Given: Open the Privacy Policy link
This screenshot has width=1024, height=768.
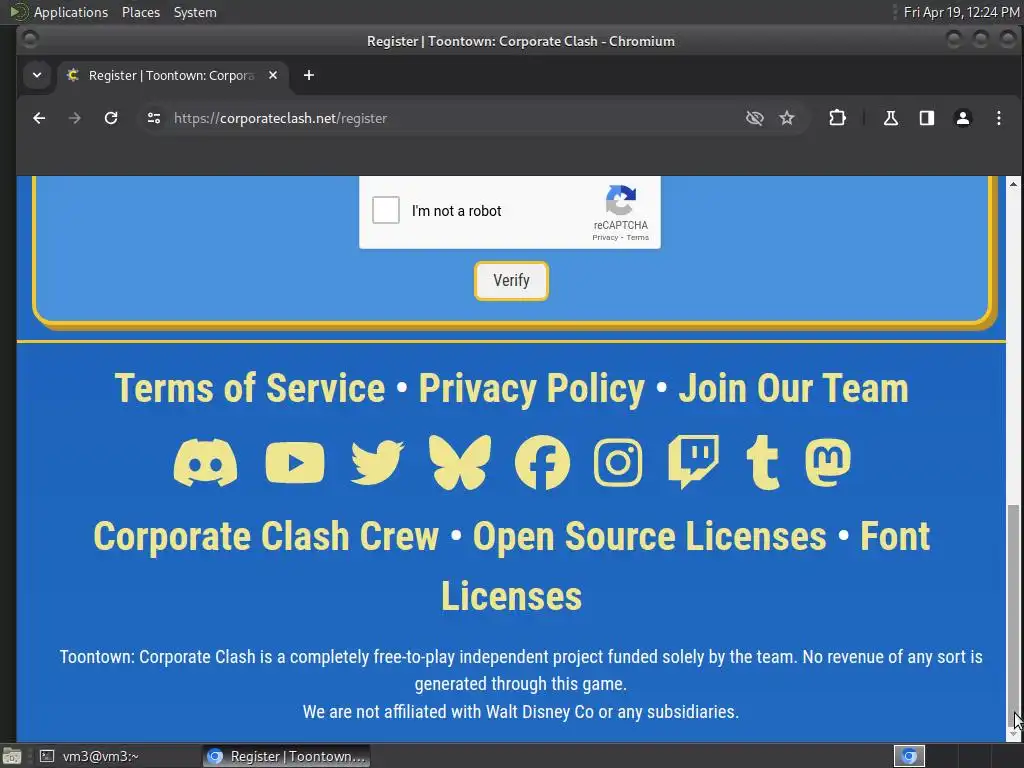Looking at the screenshot, I should [x=532, y=389].
